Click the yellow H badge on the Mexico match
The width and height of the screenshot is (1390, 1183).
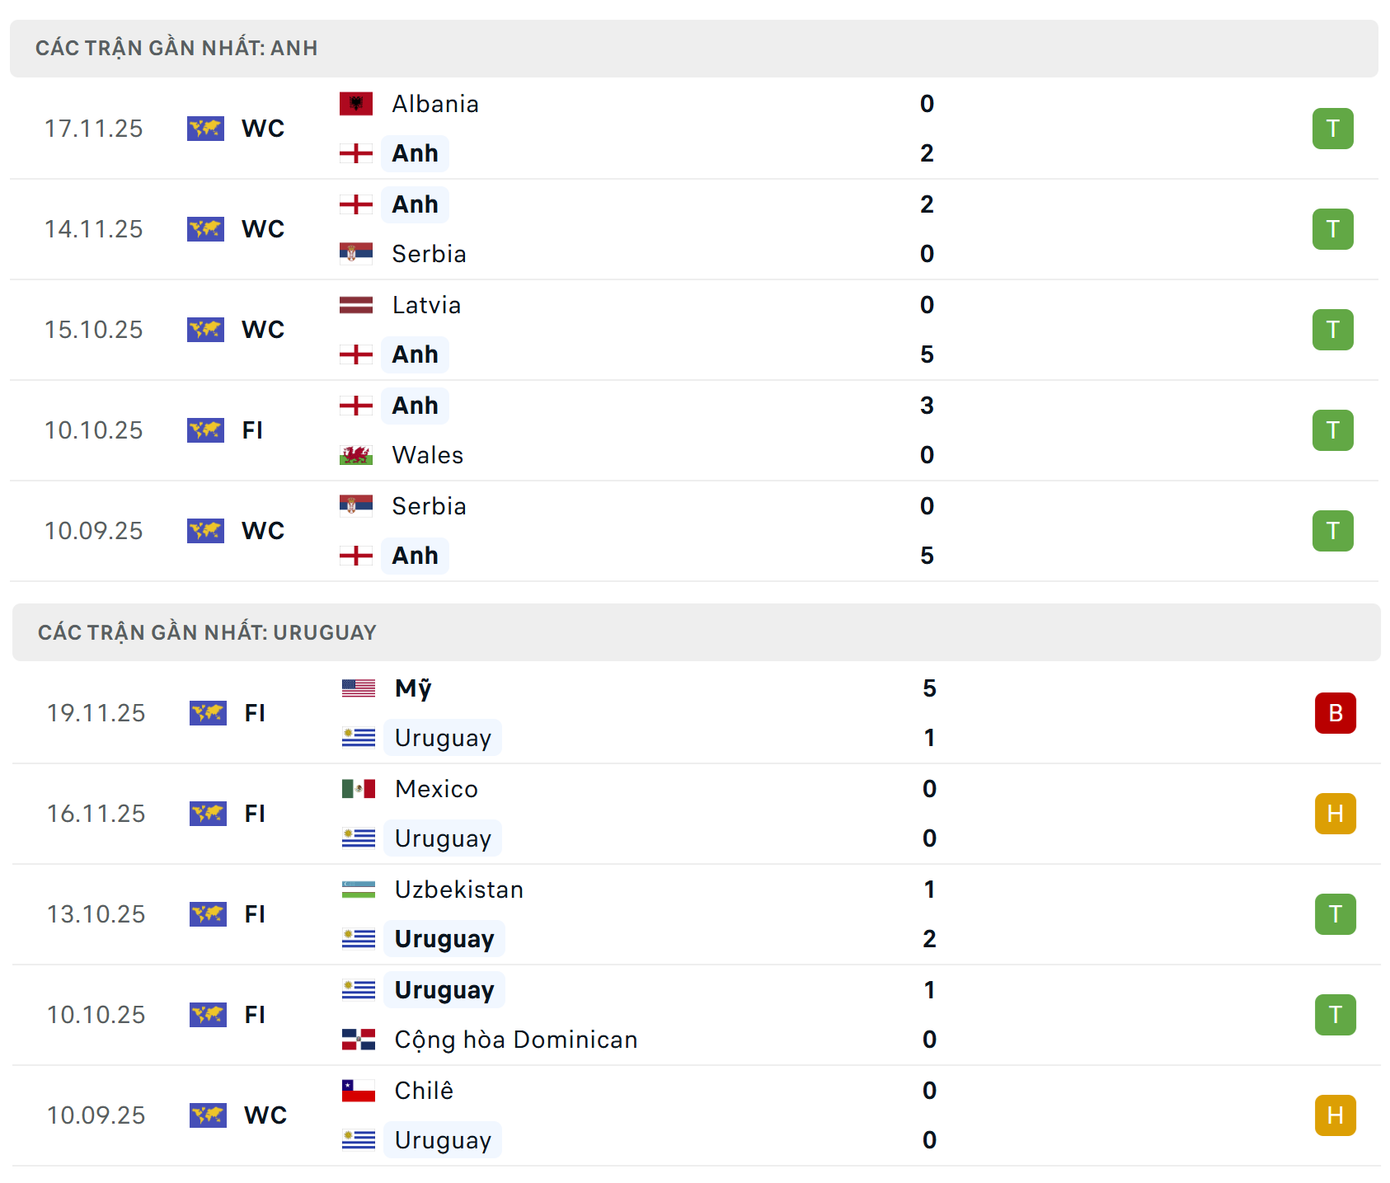pos(1335,814)
